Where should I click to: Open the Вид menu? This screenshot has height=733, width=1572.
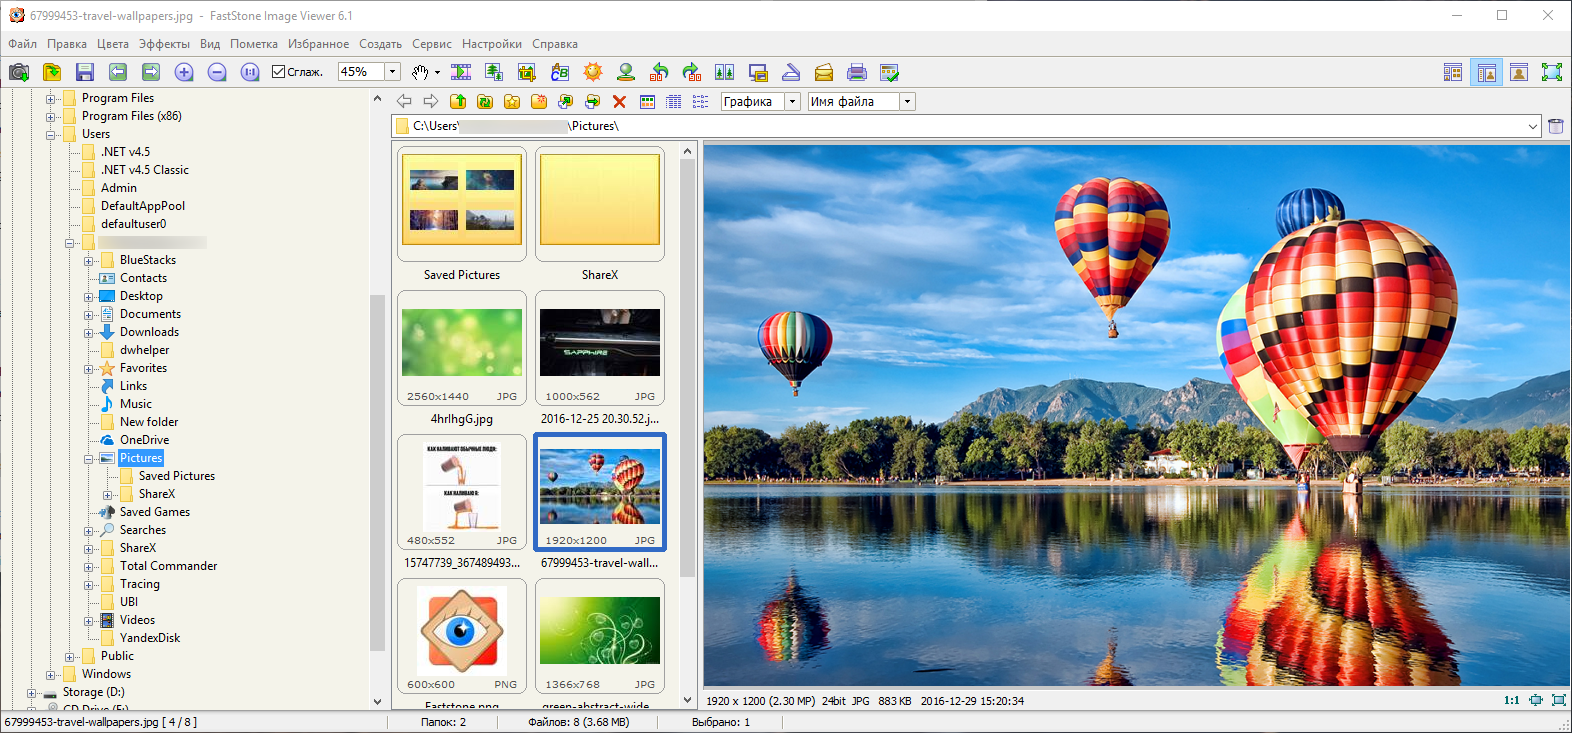point(210,44)
